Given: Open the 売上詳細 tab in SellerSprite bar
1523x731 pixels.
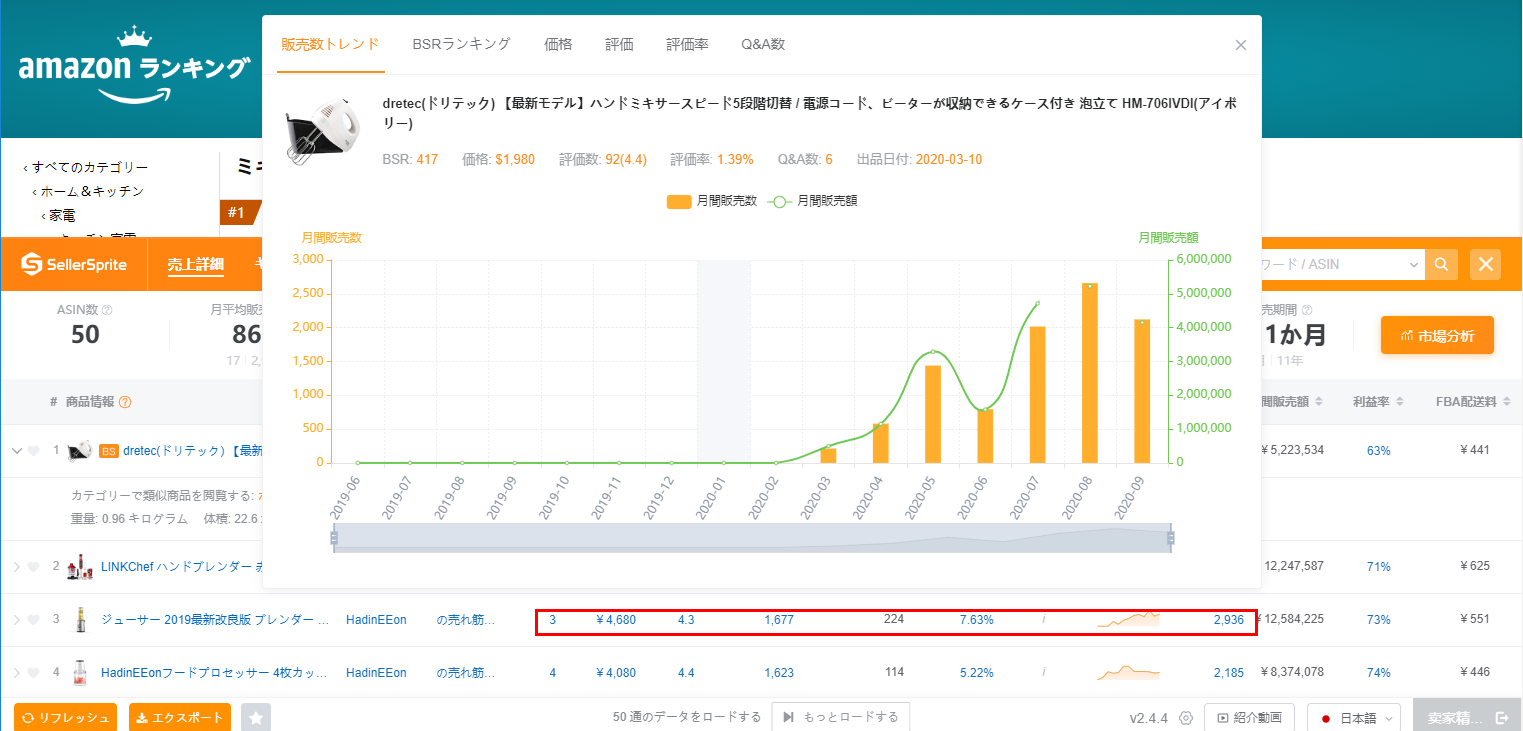Looking at the screenshot, I should 196,265.
